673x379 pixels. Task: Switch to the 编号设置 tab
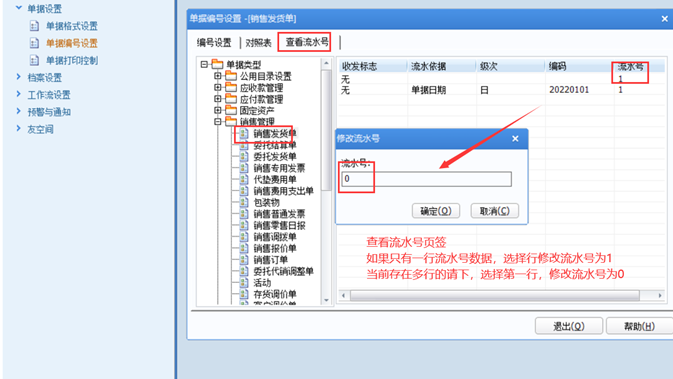[x=214, y=42]
